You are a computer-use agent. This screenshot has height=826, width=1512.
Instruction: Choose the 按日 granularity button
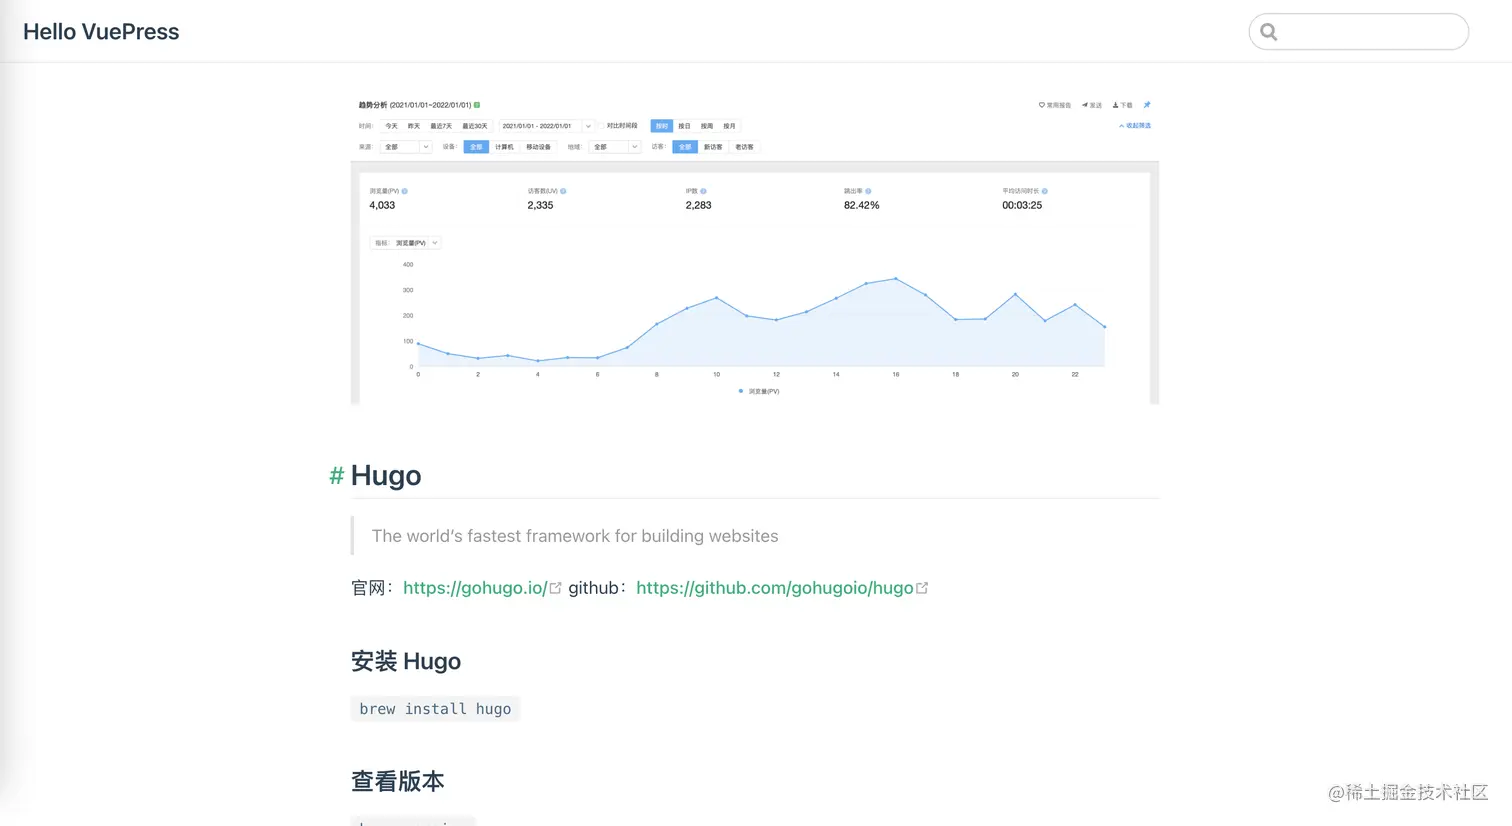(684, 126)
